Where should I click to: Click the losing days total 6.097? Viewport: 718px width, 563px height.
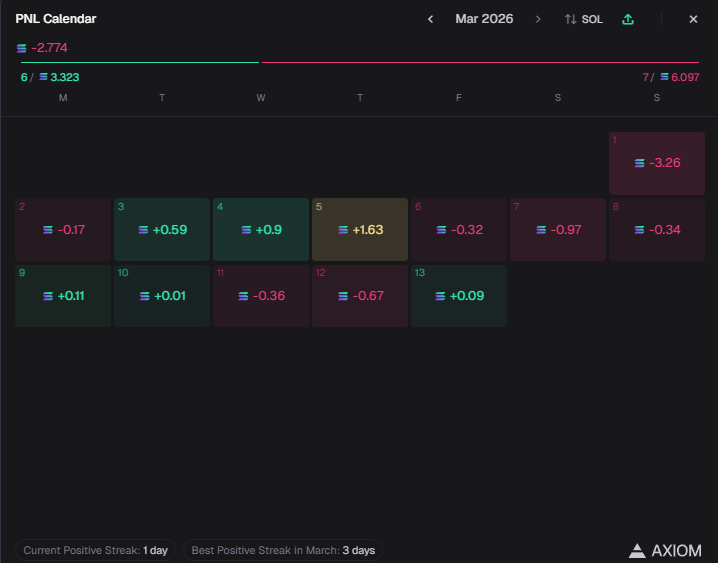685,77
